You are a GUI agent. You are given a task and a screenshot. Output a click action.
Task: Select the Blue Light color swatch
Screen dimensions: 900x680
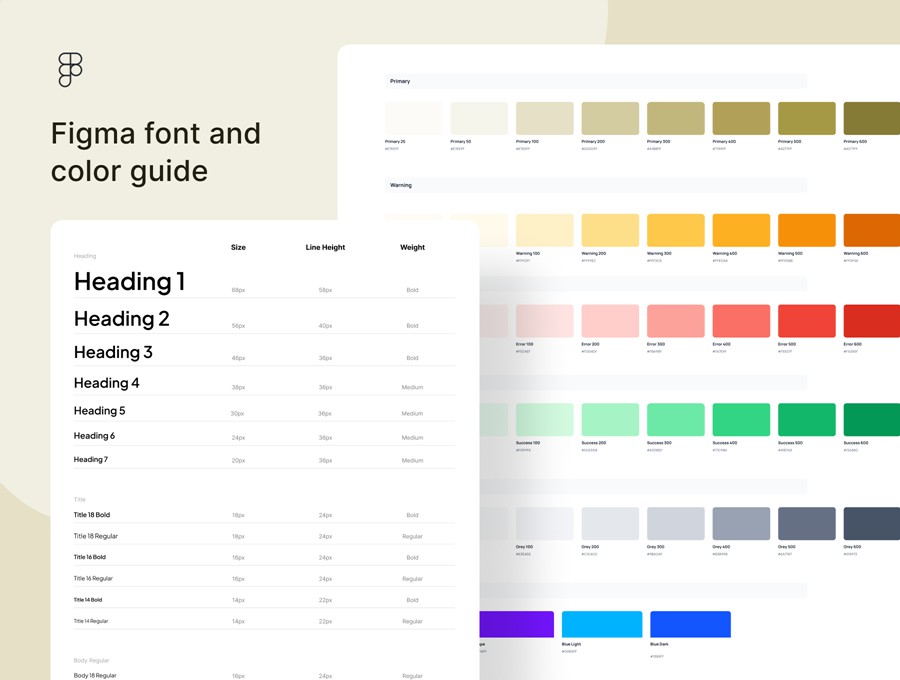pos(602,622)
